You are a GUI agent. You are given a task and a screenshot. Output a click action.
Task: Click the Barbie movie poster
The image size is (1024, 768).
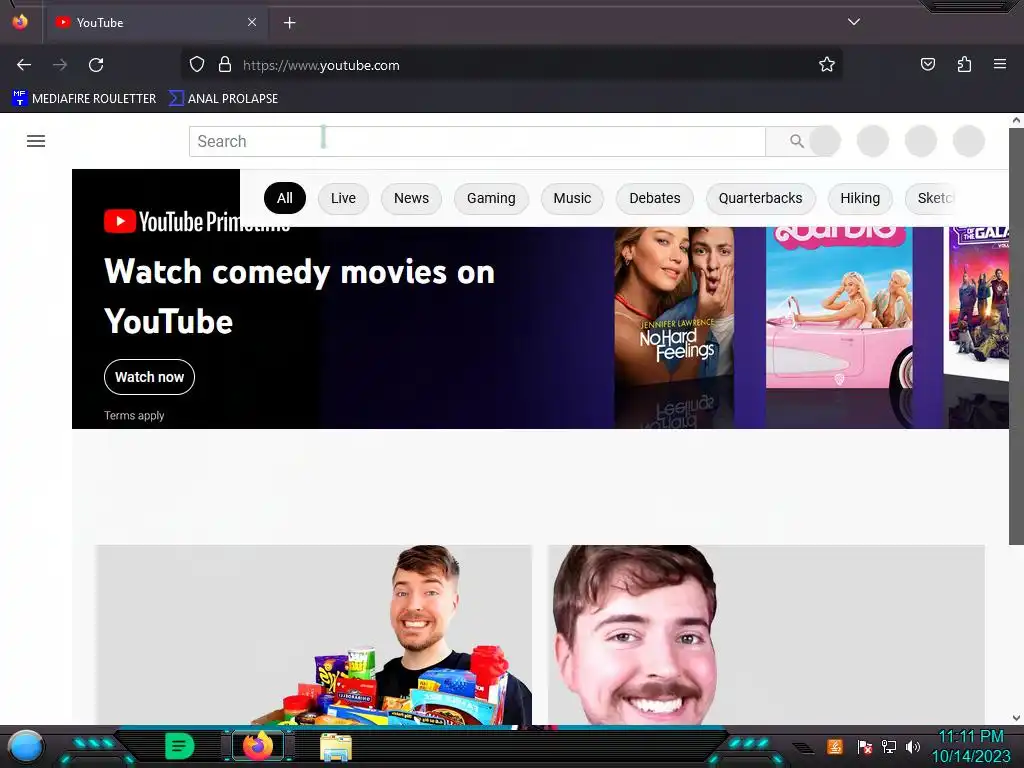click(x=839, y=307)
